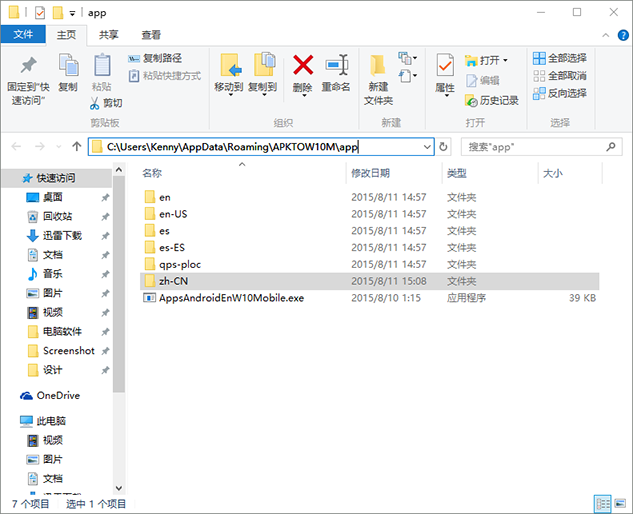633x514 pixels.
Task: Select Quick access in the navigation pane
Action: tap(56, 178)
